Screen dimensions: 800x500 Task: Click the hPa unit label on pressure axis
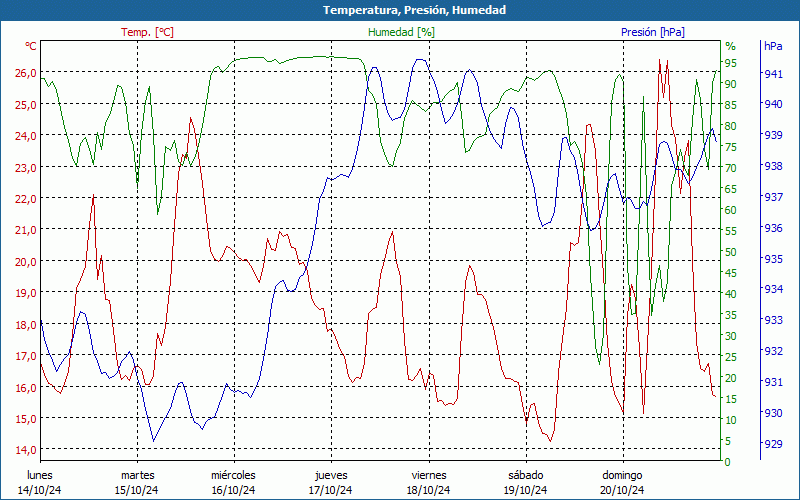(773, 46)
